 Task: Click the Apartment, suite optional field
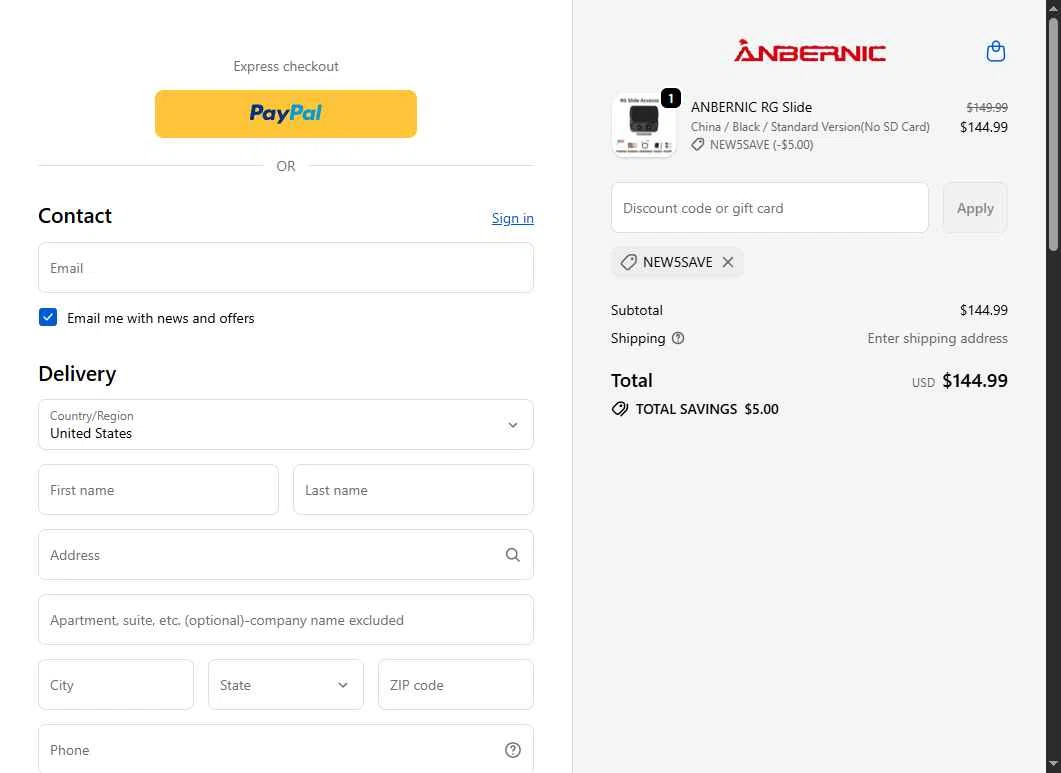pos(286,620)
